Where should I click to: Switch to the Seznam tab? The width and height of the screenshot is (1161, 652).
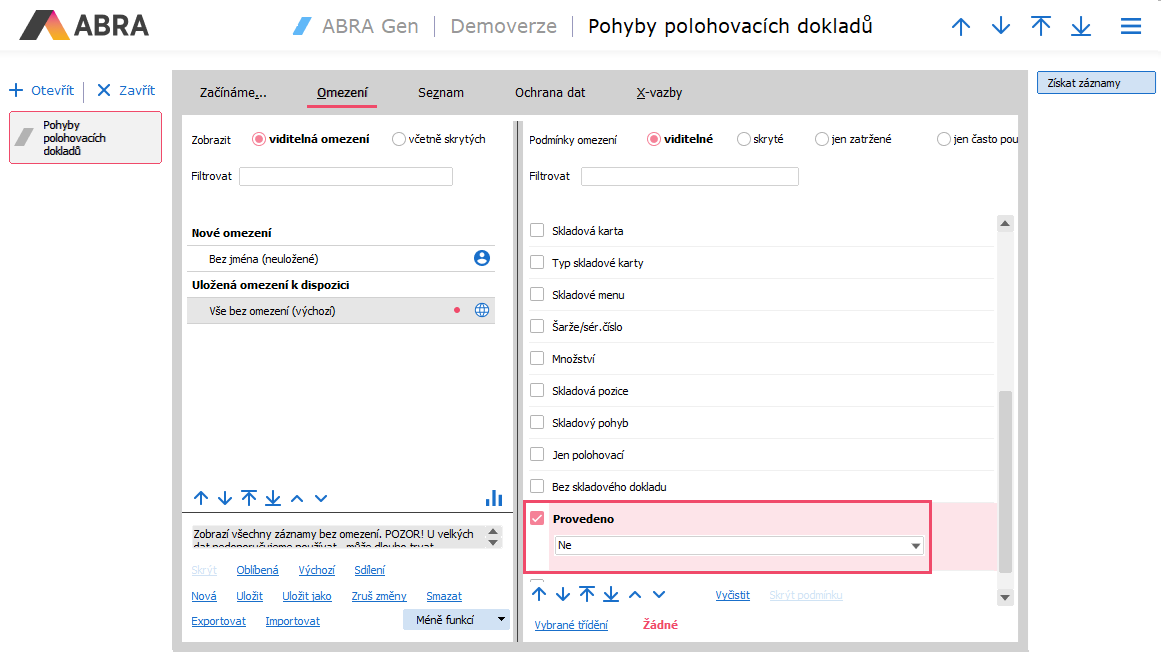tap(440, 92)
